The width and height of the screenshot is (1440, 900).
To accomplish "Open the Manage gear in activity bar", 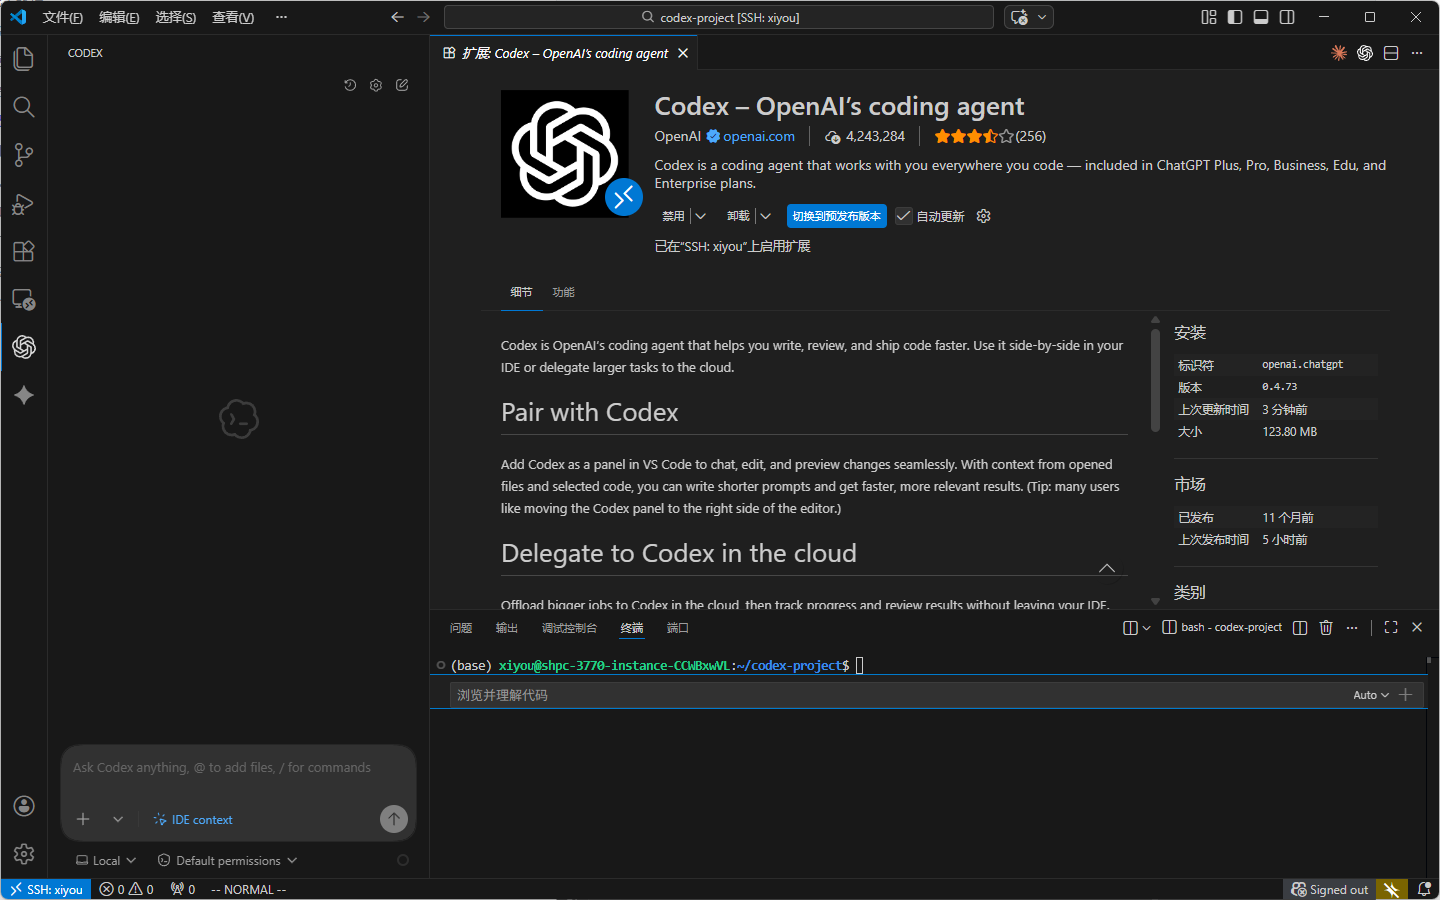I will [24, 854].
